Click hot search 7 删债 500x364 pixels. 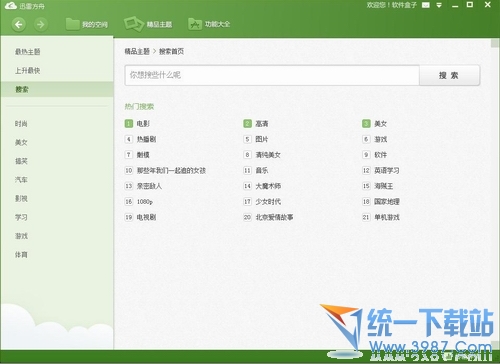137,155
